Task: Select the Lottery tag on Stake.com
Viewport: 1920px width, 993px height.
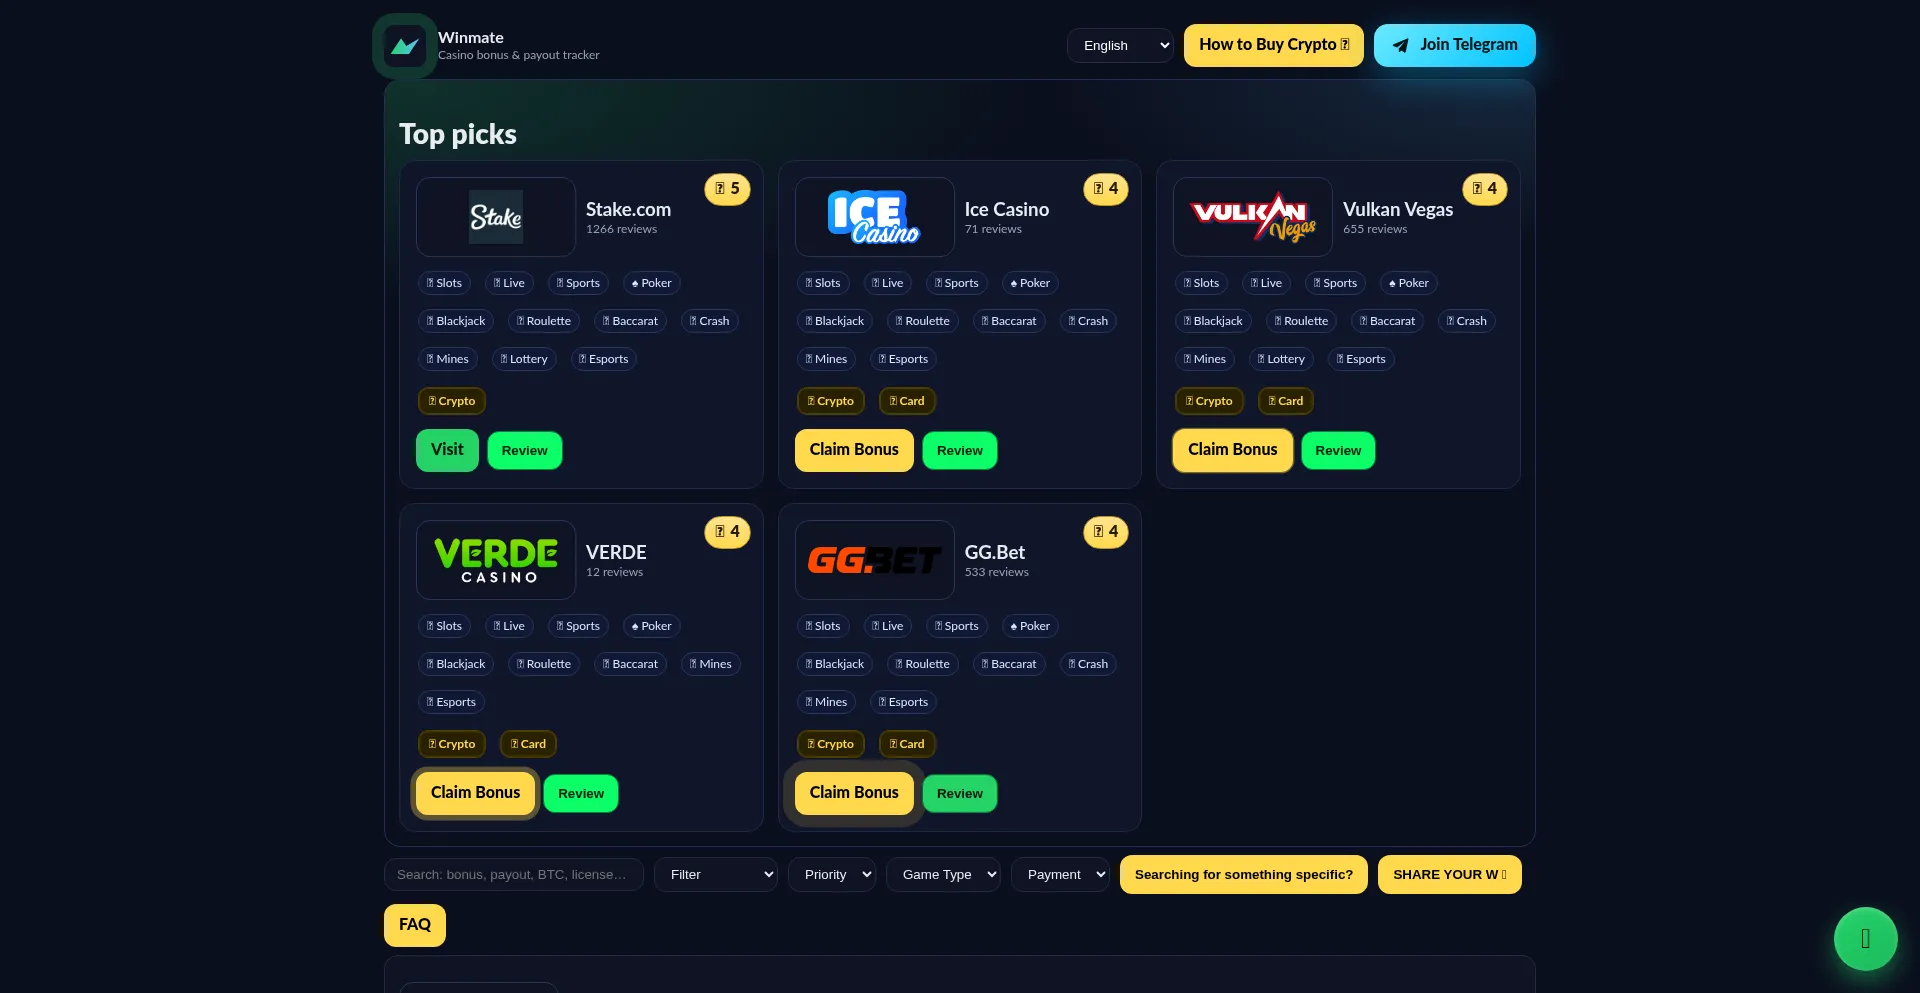Action: (524, 359)
